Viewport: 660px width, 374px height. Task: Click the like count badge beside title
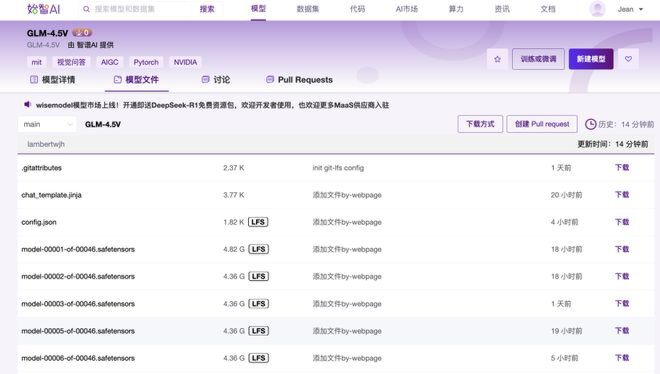(82, 32)
